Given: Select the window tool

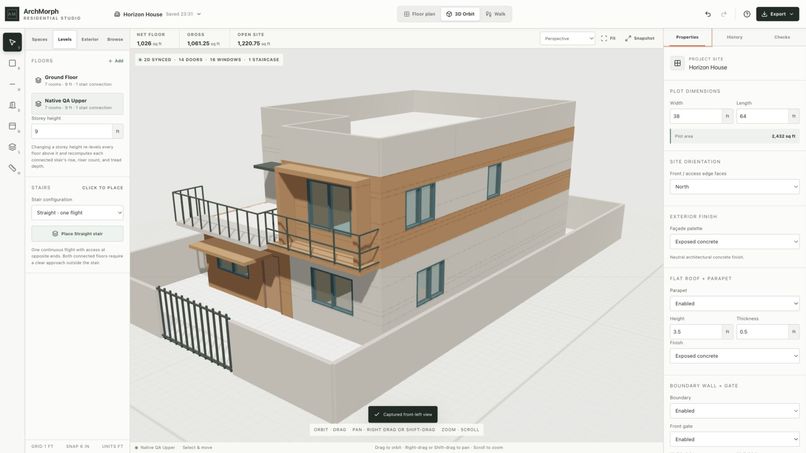Looking at the screenshot, I should pos(12,126).
